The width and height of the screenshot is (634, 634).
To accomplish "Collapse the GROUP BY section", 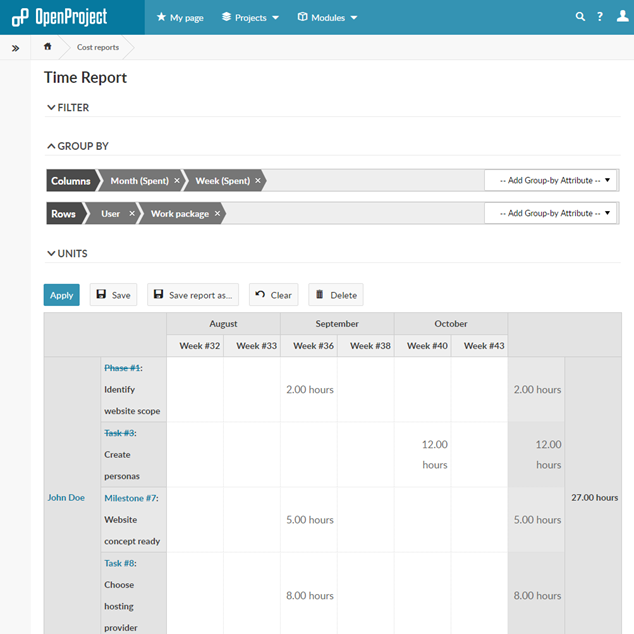I will 78,146.
